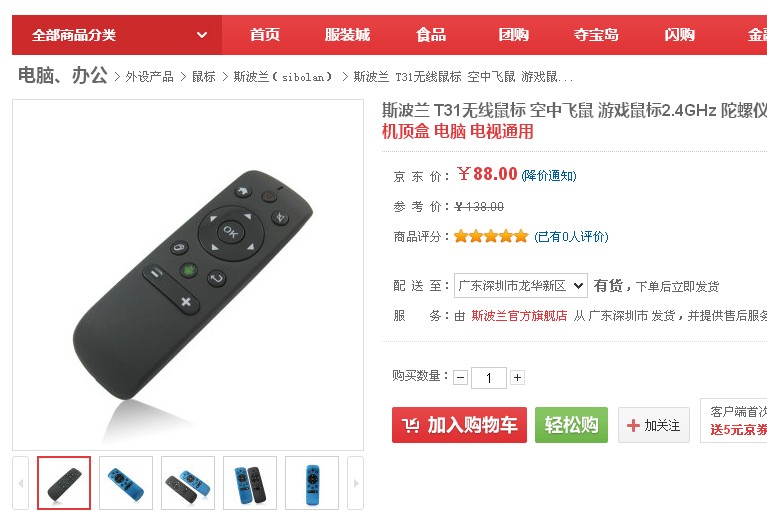Click the five-star rating icons
The height and width of the screenshot is (525, 767).
coord(491,236)
